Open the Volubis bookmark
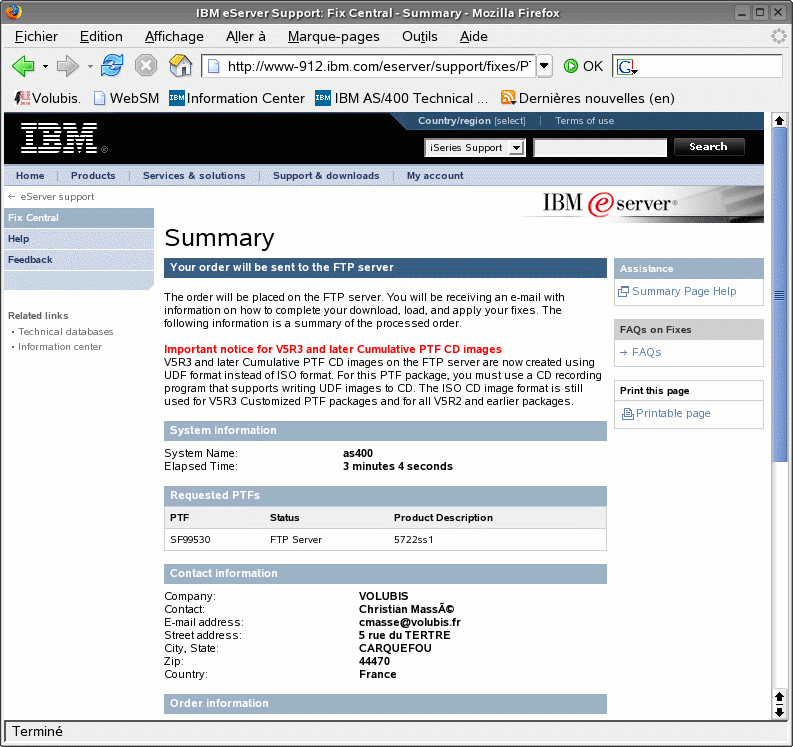Screen dimensions: 793x747 pyautogui.click(x=47, y=98)
